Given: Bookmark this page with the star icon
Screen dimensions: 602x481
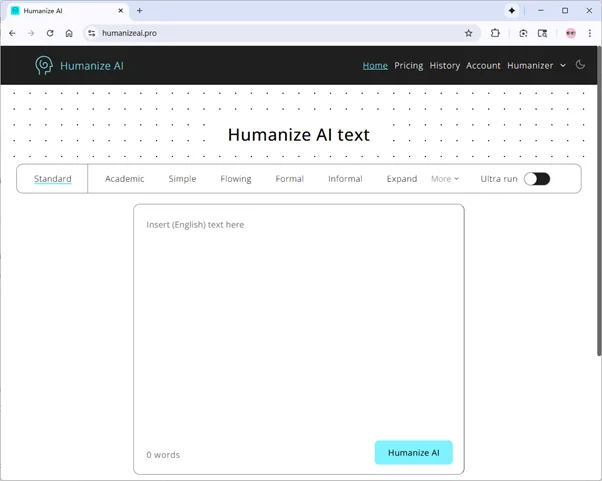Looking at the screenshot, I should pos(468,33).
